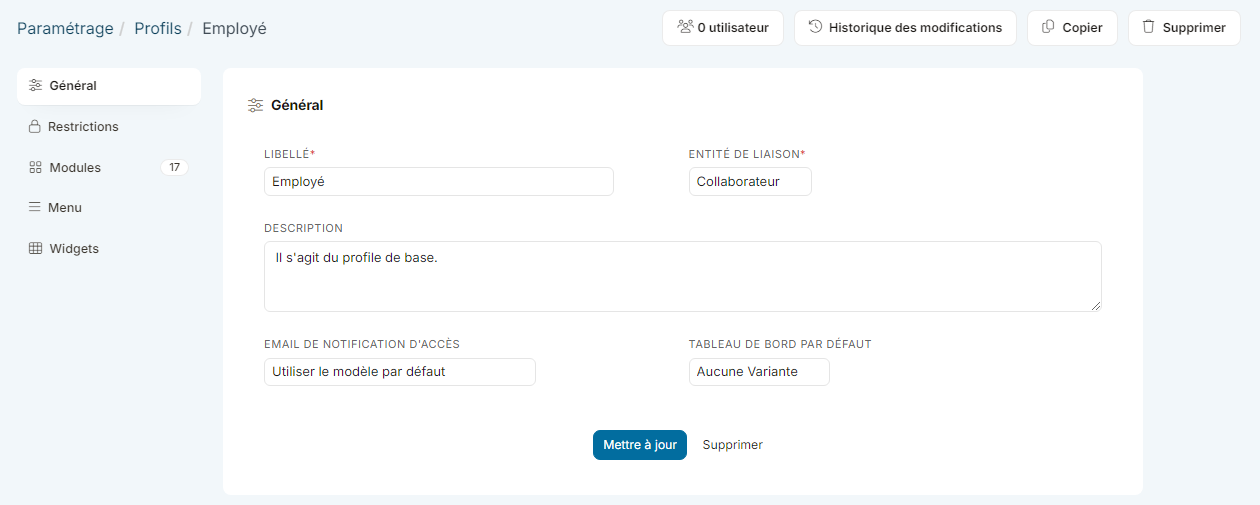
Task: Open the '0 utilisateur' button
Action: (723, 28)
